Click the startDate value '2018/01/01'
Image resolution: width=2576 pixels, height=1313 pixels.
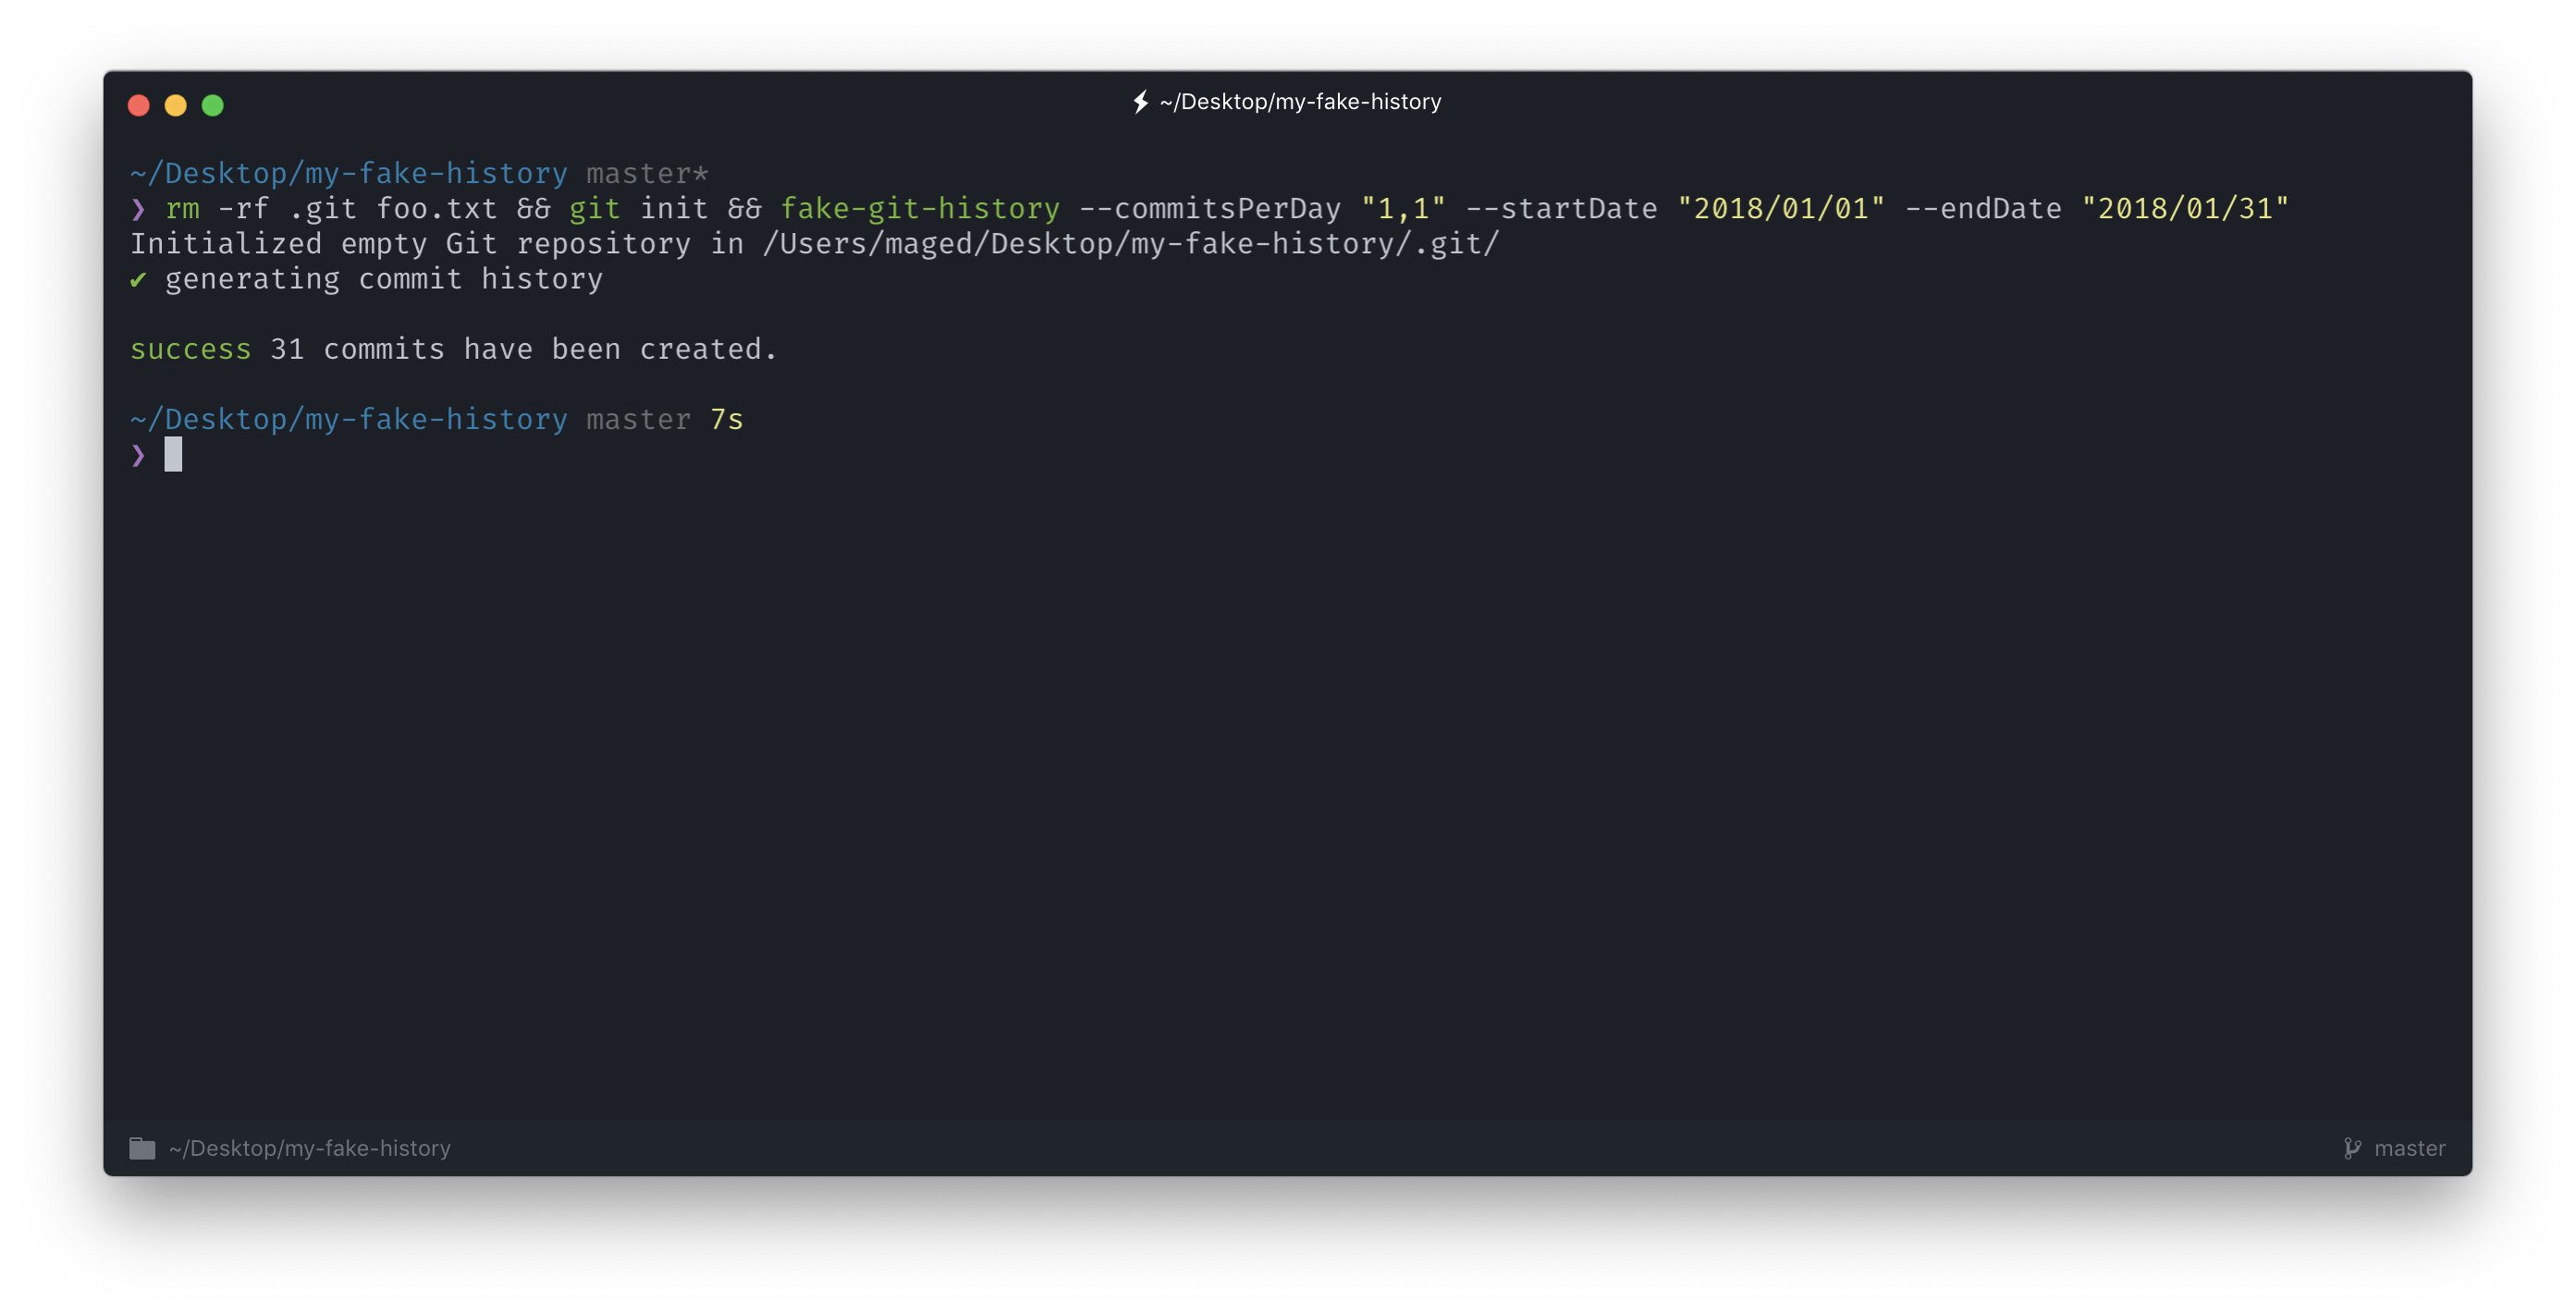[1782, 208]
